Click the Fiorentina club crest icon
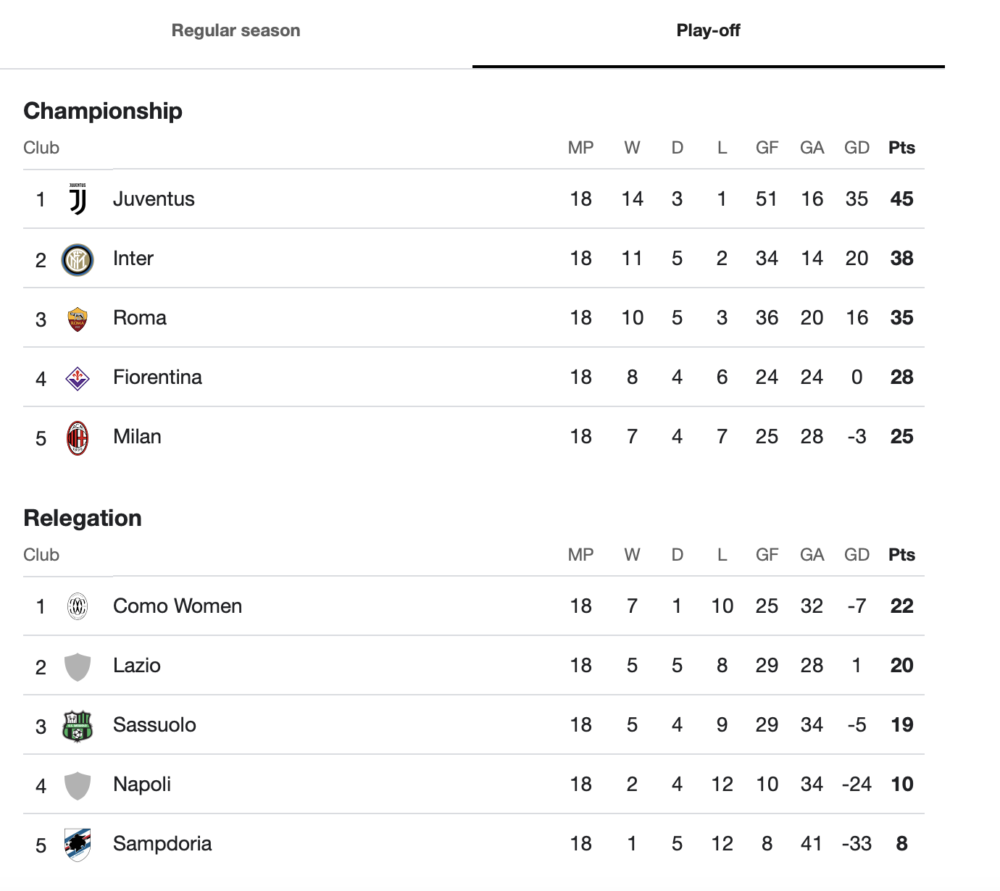Screen dimensions: 1000x891 pyautogui.click(x=77, y=378)
